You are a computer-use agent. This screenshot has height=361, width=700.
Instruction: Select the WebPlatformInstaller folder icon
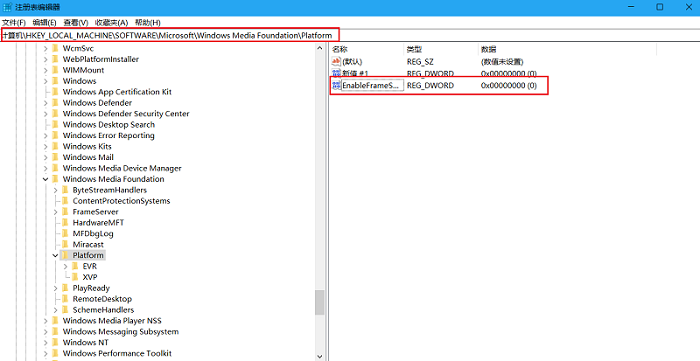55,59
